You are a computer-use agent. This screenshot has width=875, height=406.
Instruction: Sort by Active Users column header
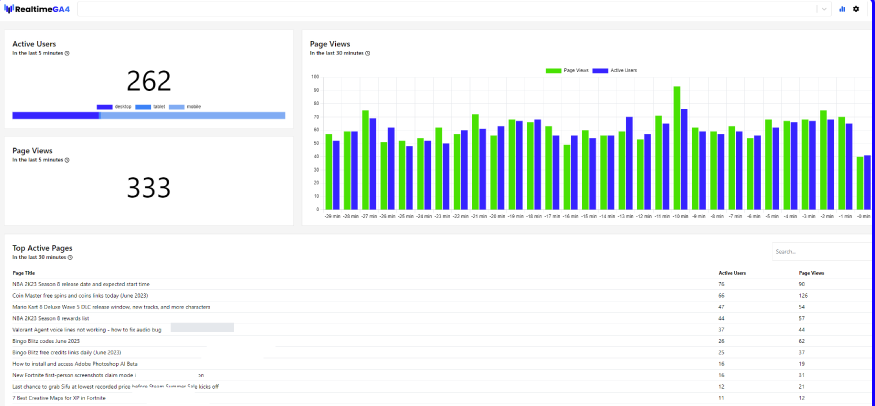pos(732,273)
